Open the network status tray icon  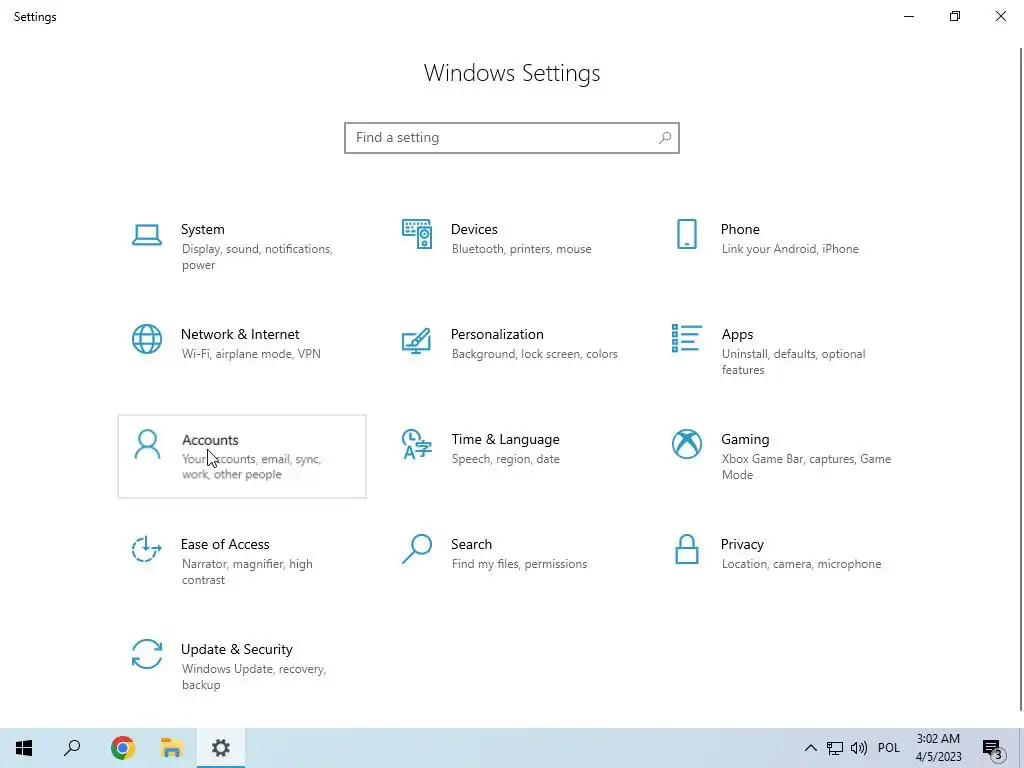835,748
